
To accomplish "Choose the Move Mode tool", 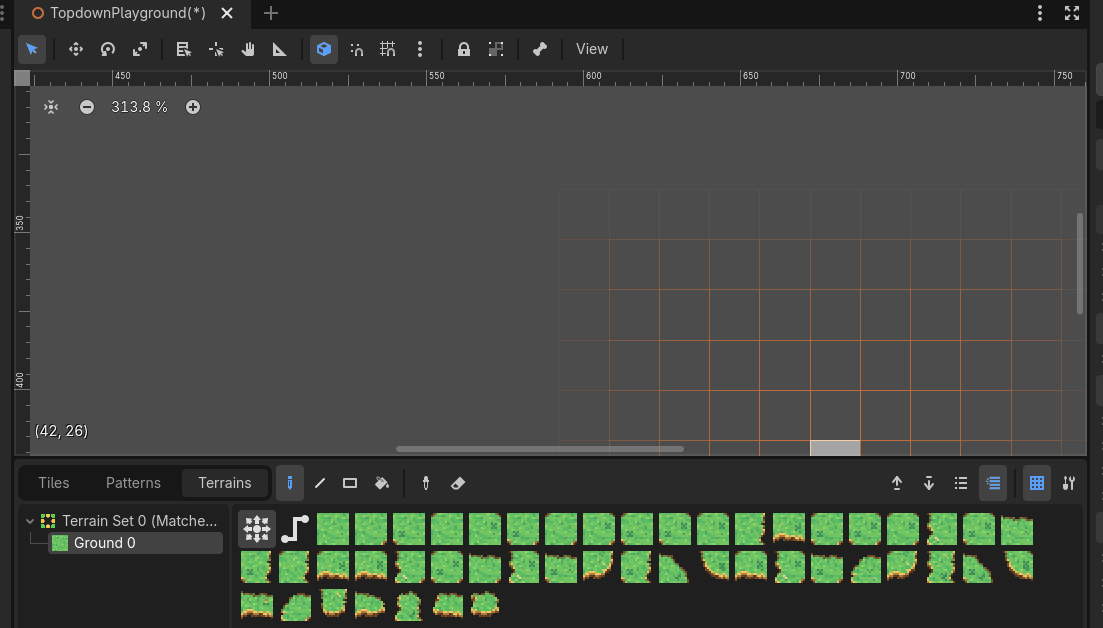I will pyautogui.click(x=75, y=49).
